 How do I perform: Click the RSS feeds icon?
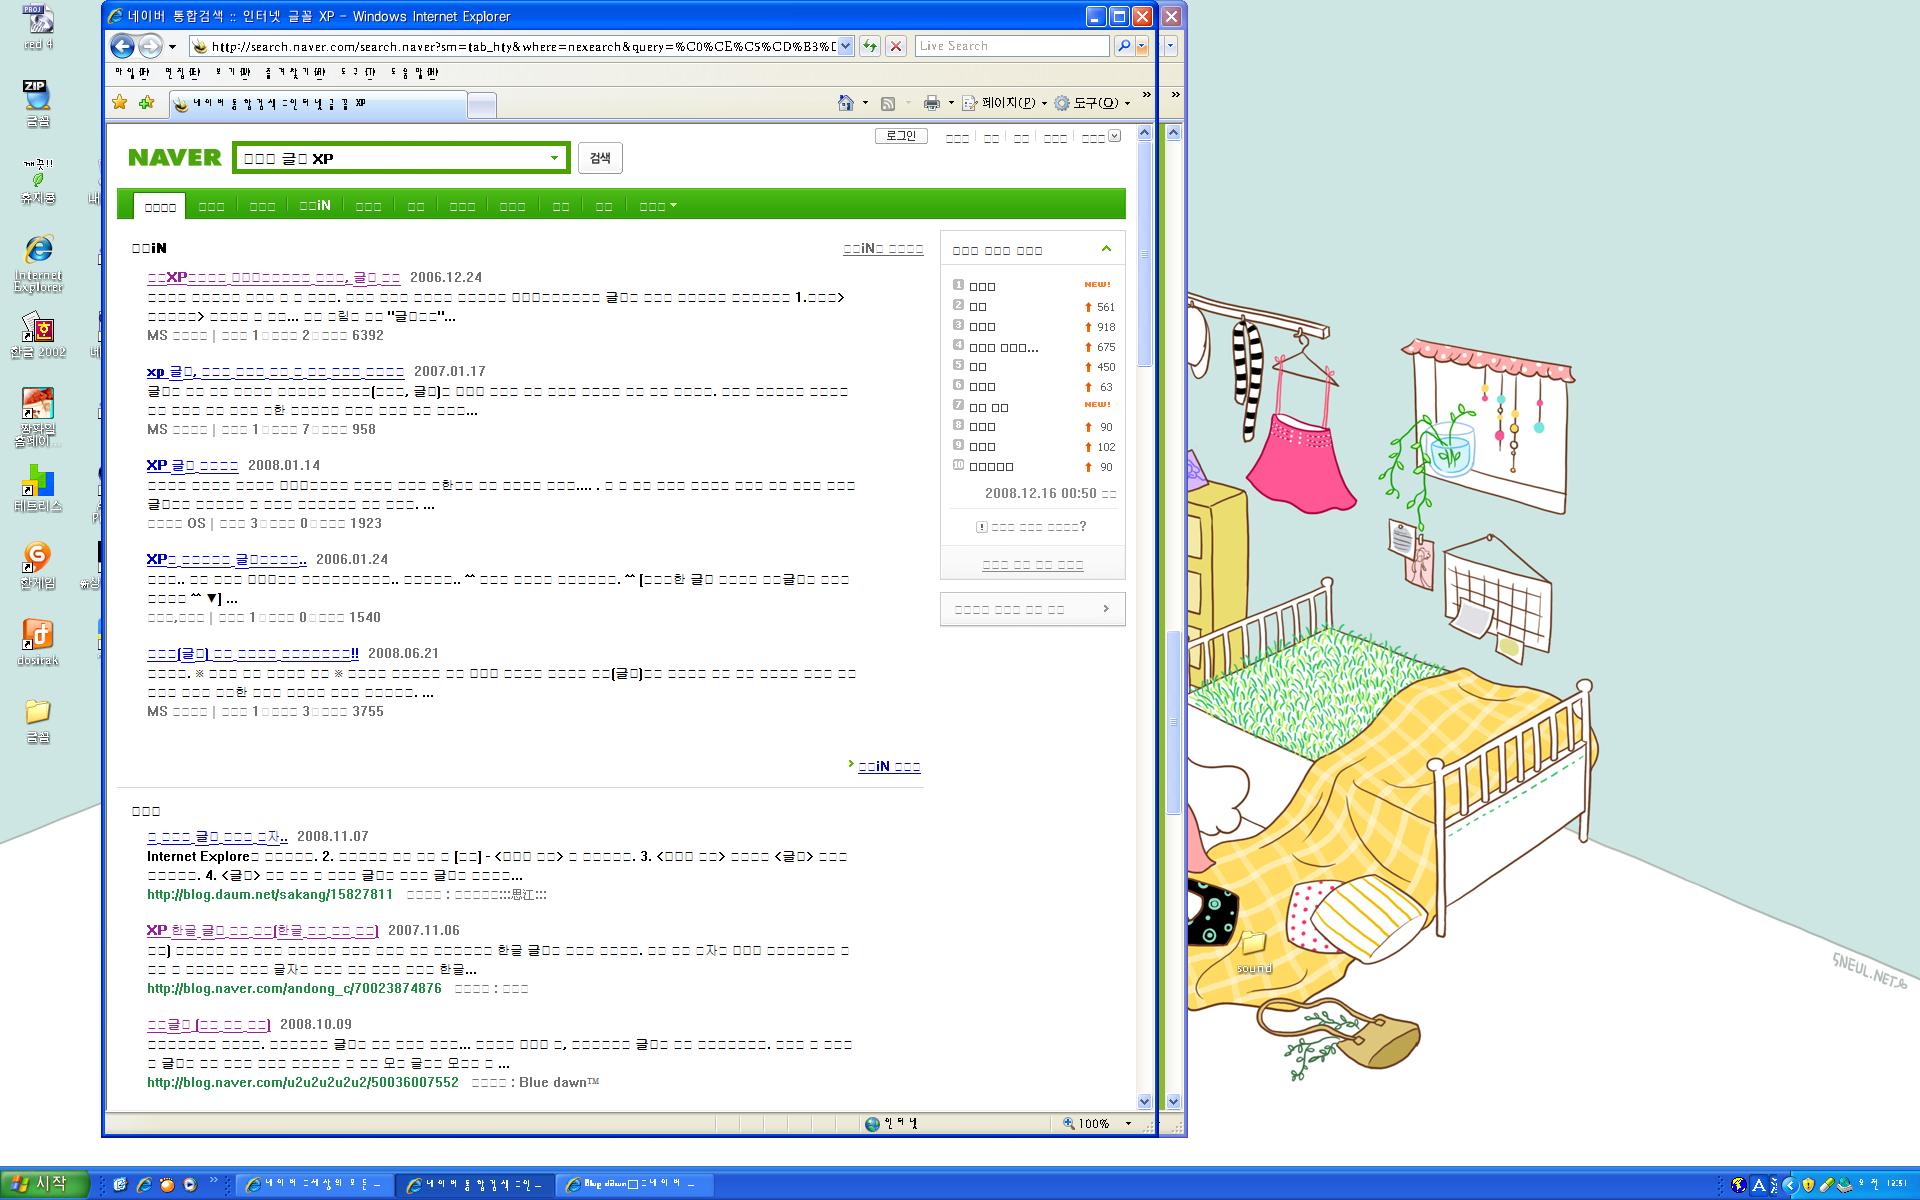pos(887,103)
